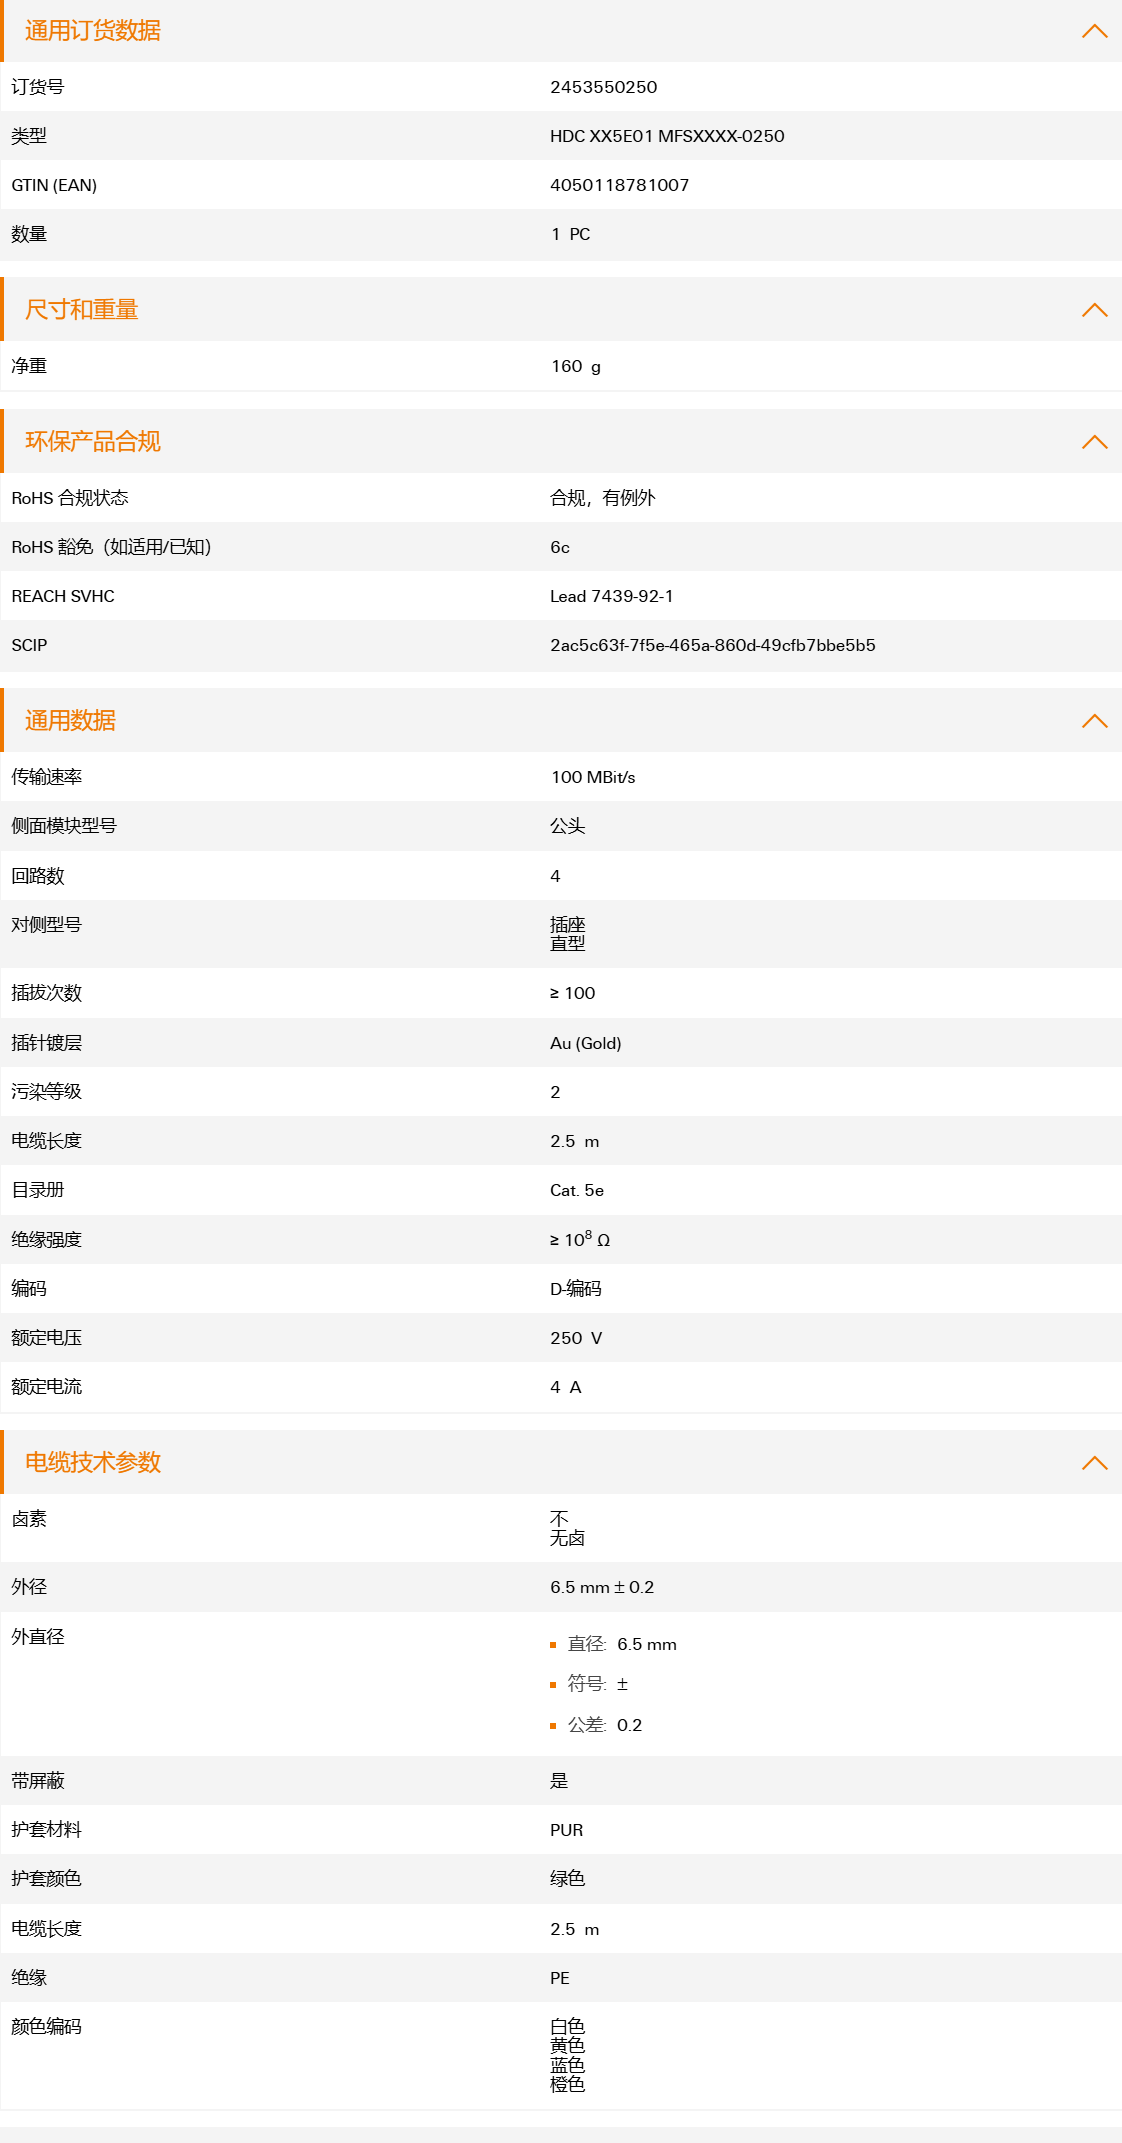1122x2143 pixels.
Task: Click the SCIP identifier value
Action: 712,645
